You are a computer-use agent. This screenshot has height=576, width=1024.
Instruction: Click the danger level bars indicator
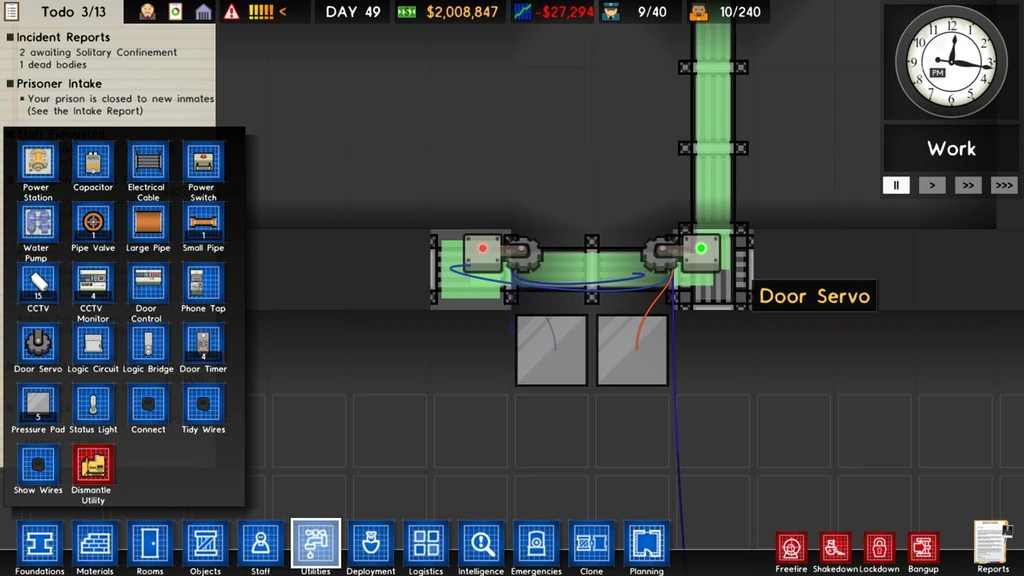[x=261, y=12]
